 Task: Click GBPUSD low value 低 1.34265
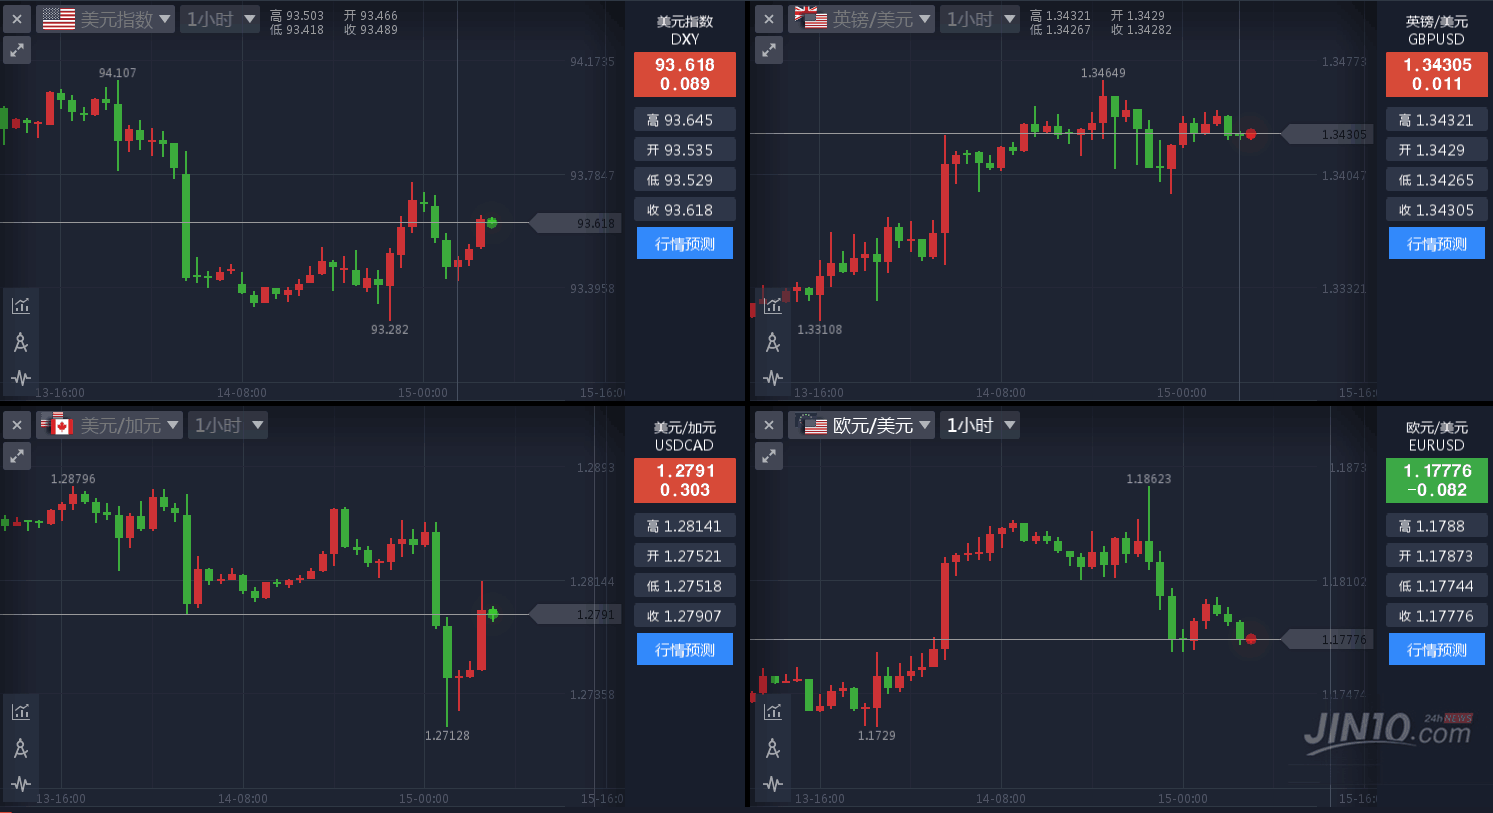[x=1437, y=180]
